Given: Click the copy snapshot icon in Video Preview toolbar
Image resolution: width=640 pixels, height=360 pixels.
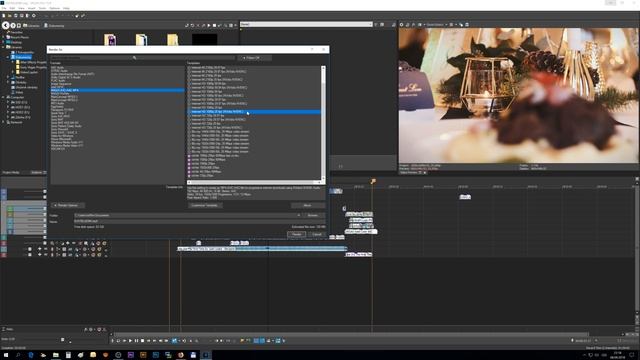Looking at the screenshot, I should pyautogui.click(x=461, y=24).
